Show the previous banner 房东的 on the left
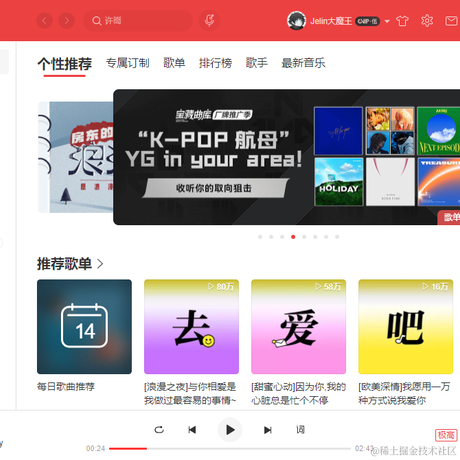 click(x=76, y=157)
